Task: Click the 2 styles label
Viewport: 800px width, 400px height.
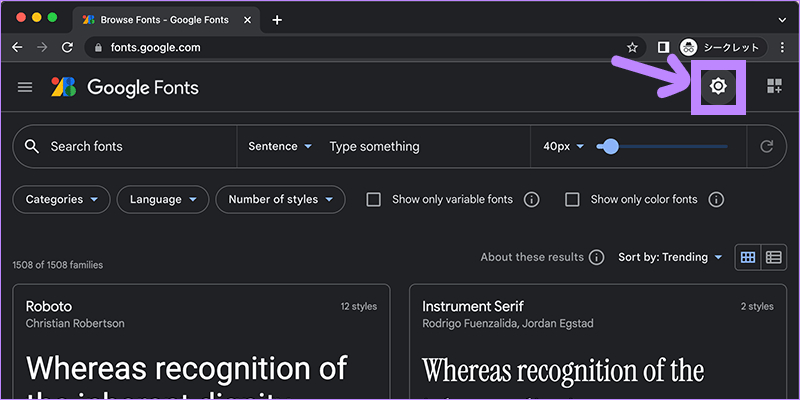Action: [x=757, y=307]
